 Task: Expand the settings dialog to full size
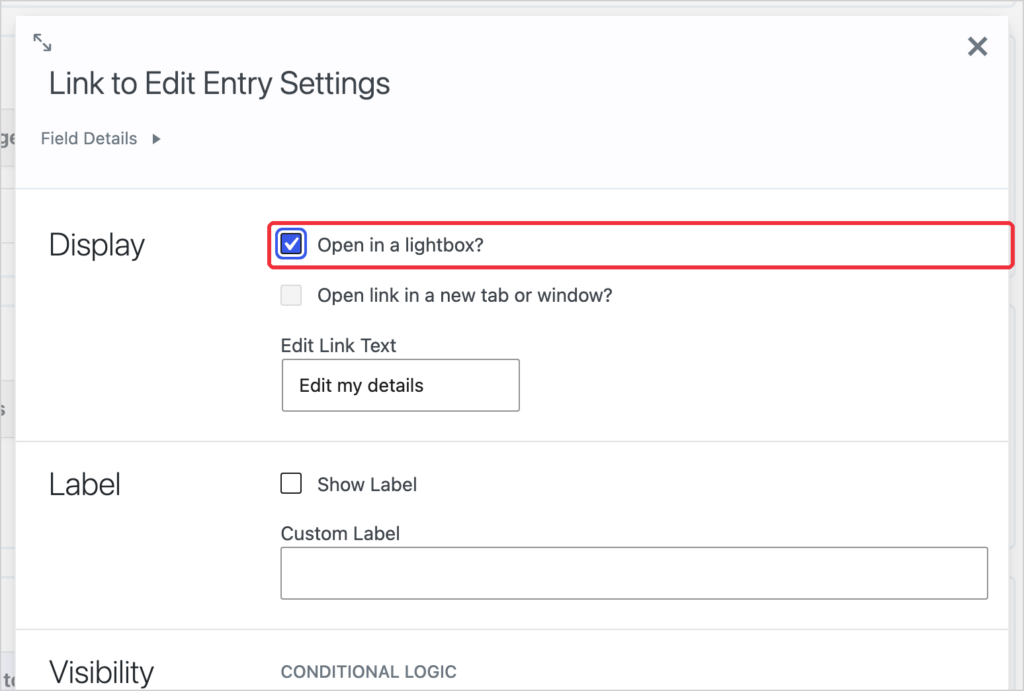(42, 42)
